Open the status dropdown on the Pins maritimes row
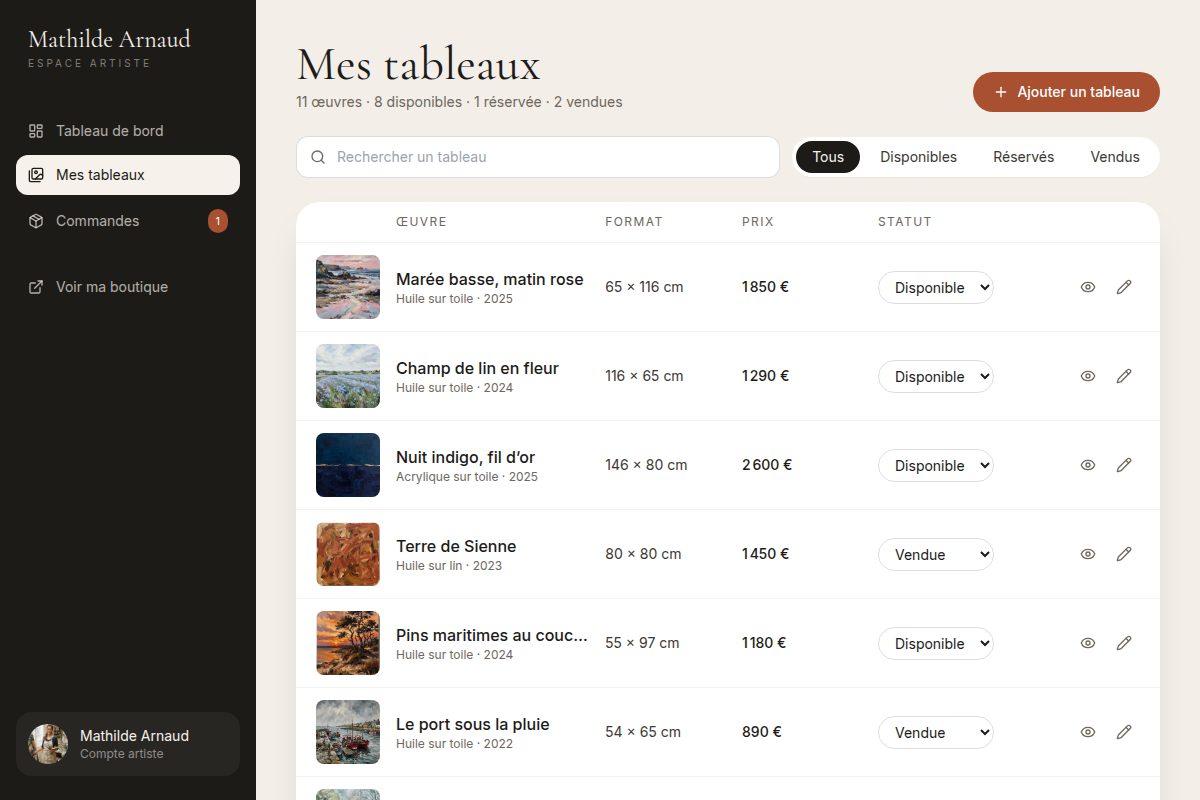The image size is (1200, 800). (x=936, y=644)
